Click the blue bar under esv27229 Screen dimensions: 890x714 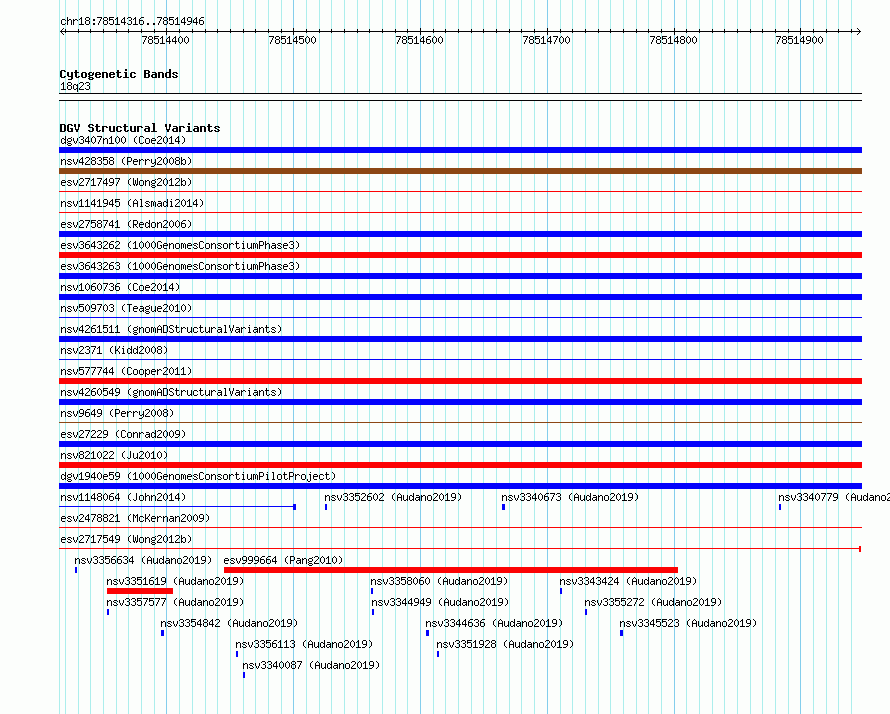[x=460, y=444]
